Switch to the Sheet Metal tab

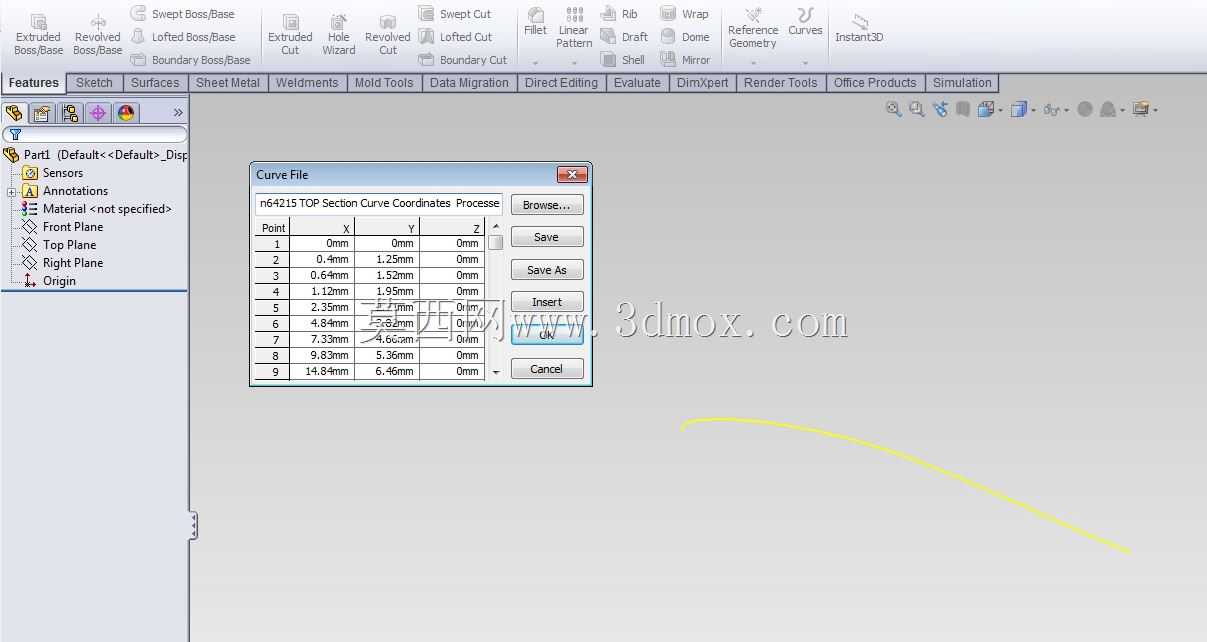click(x=228, y=83)
